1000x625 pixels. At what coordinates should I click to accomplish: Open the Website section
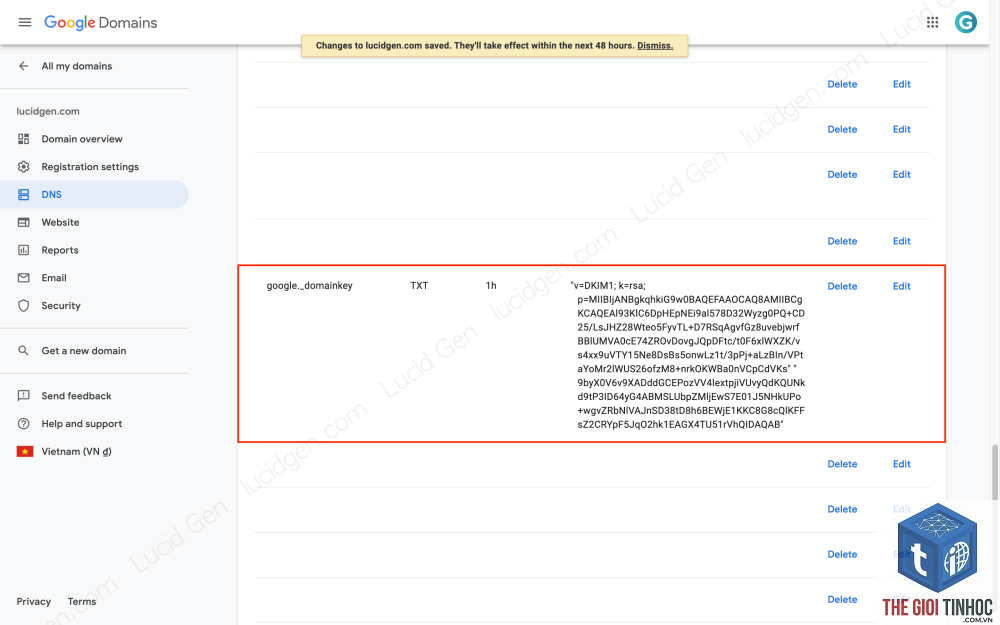60,222
